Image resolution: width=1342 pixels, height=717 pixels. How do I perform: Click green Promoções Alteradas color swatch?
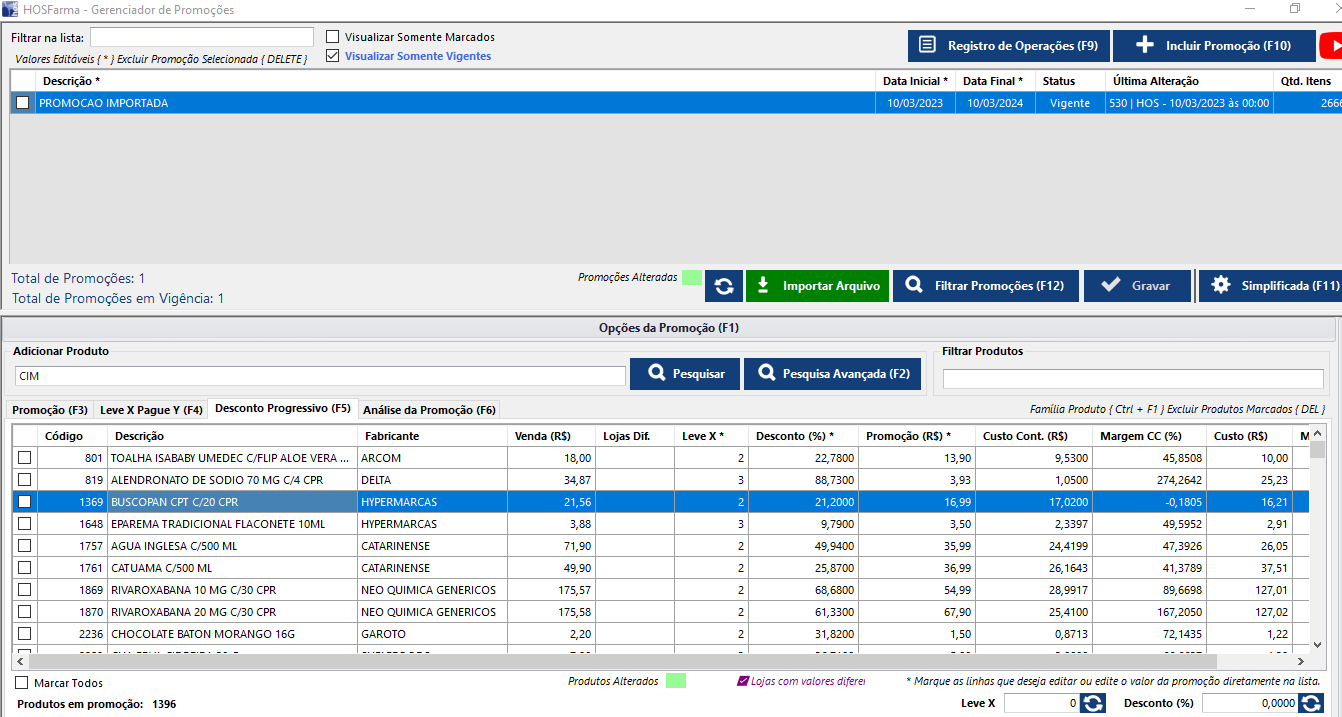691,278
